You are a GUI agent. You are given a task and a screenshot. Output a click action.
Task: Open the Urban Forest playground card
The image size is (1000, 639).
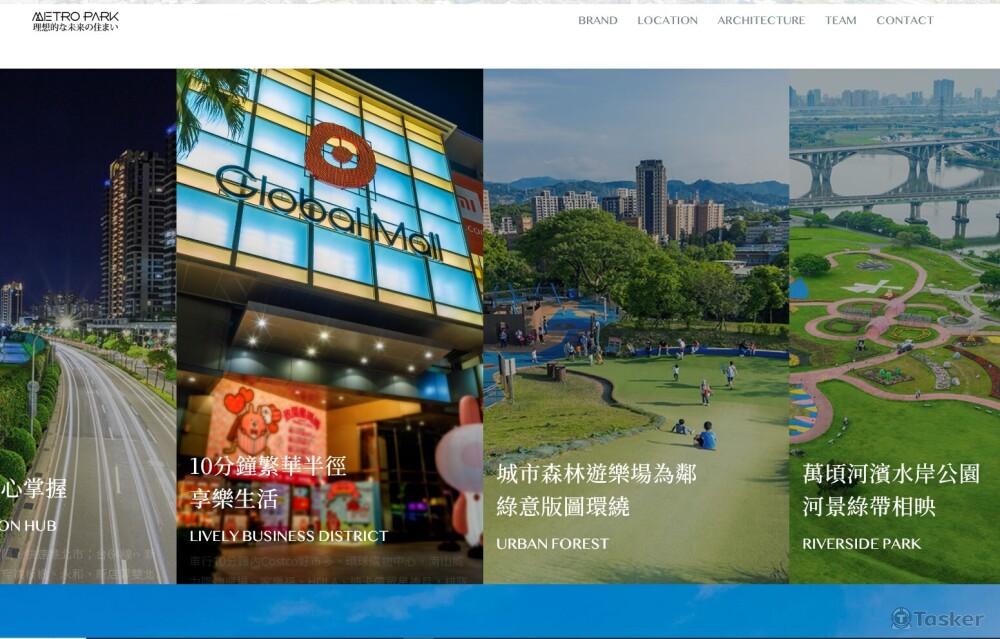coord(636,326)
